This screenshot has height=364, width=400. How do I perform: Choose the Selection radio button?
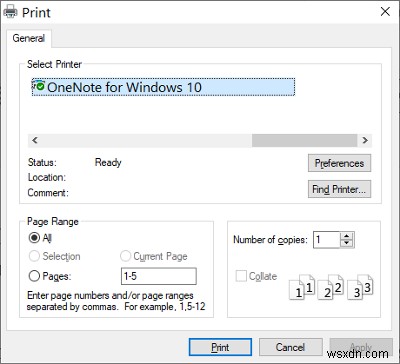(55, 256)
